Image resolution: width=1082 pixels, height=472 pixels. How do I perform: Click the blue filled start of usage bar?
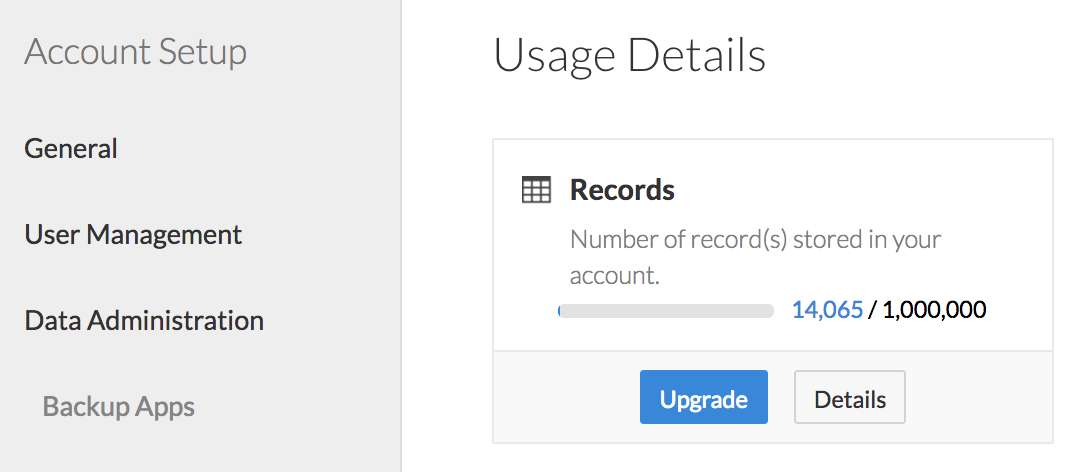pyautogui.click(x=558, y=311)
